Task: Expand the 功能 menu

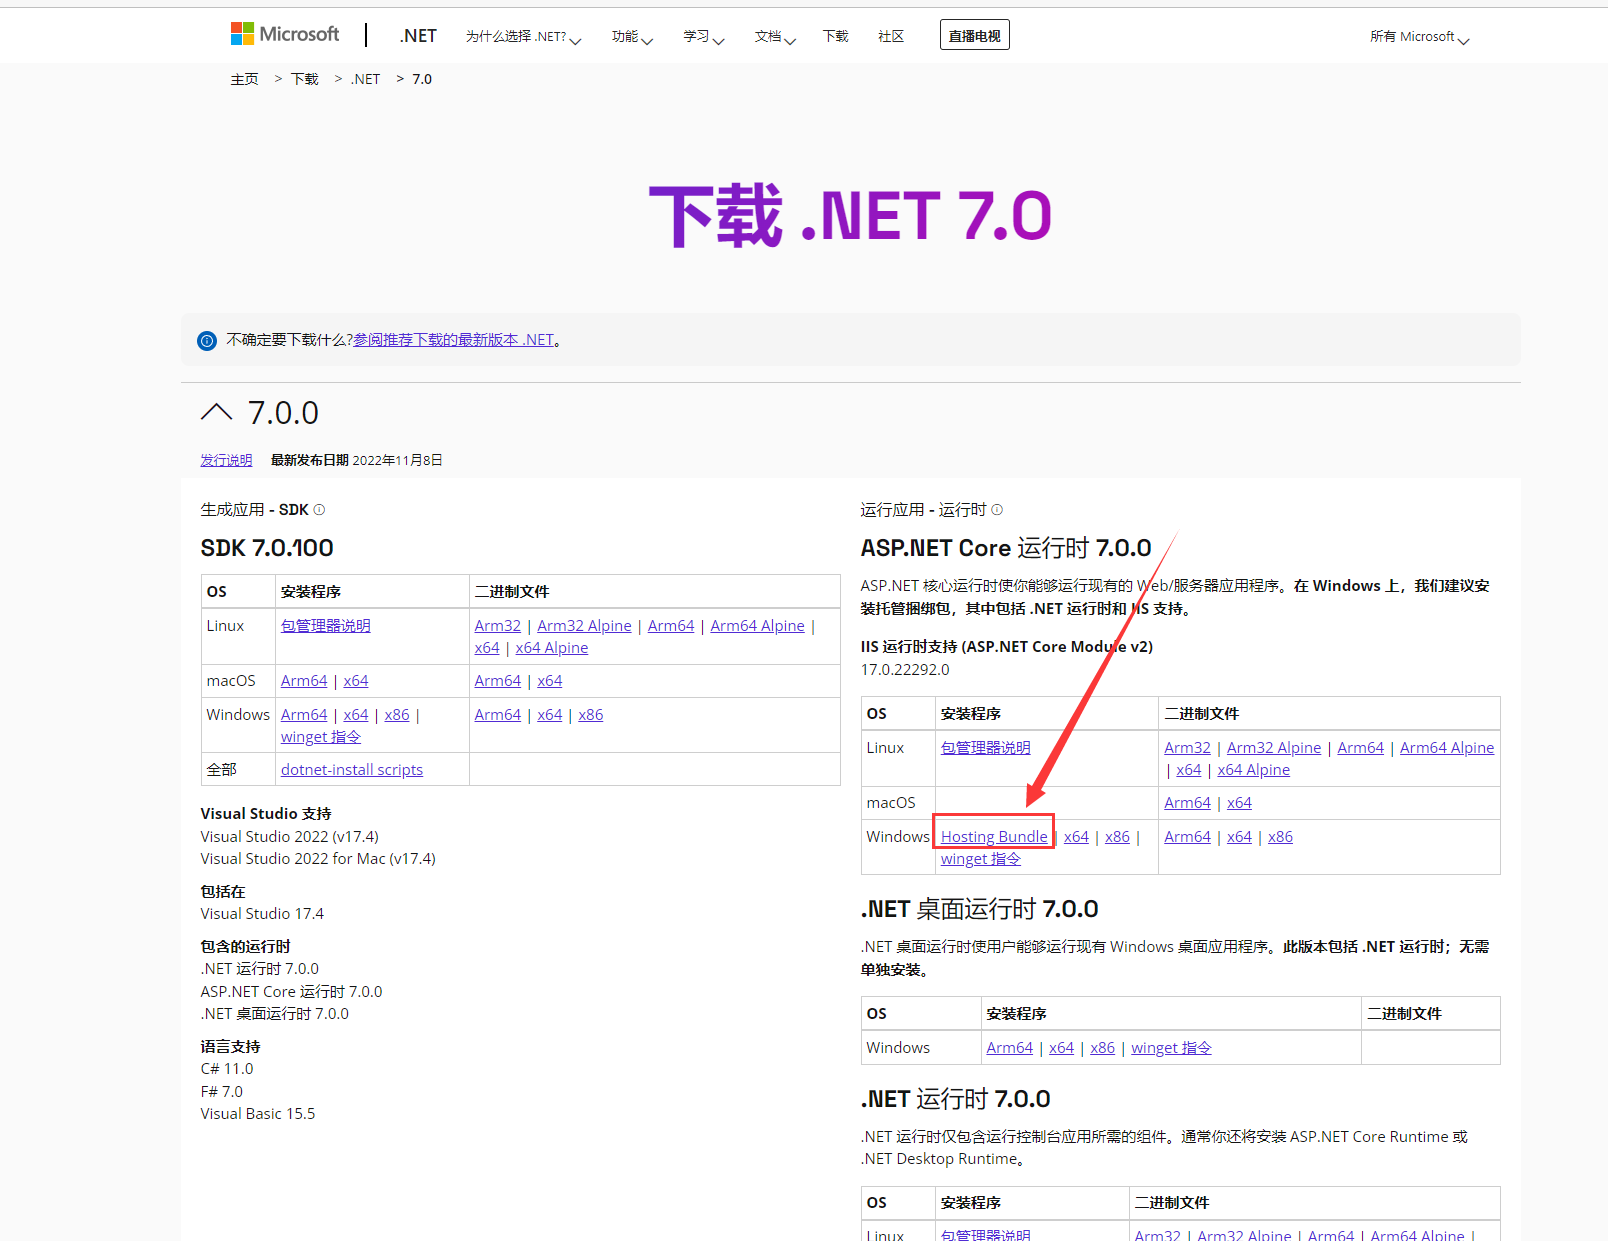Action: pos(632,37)
